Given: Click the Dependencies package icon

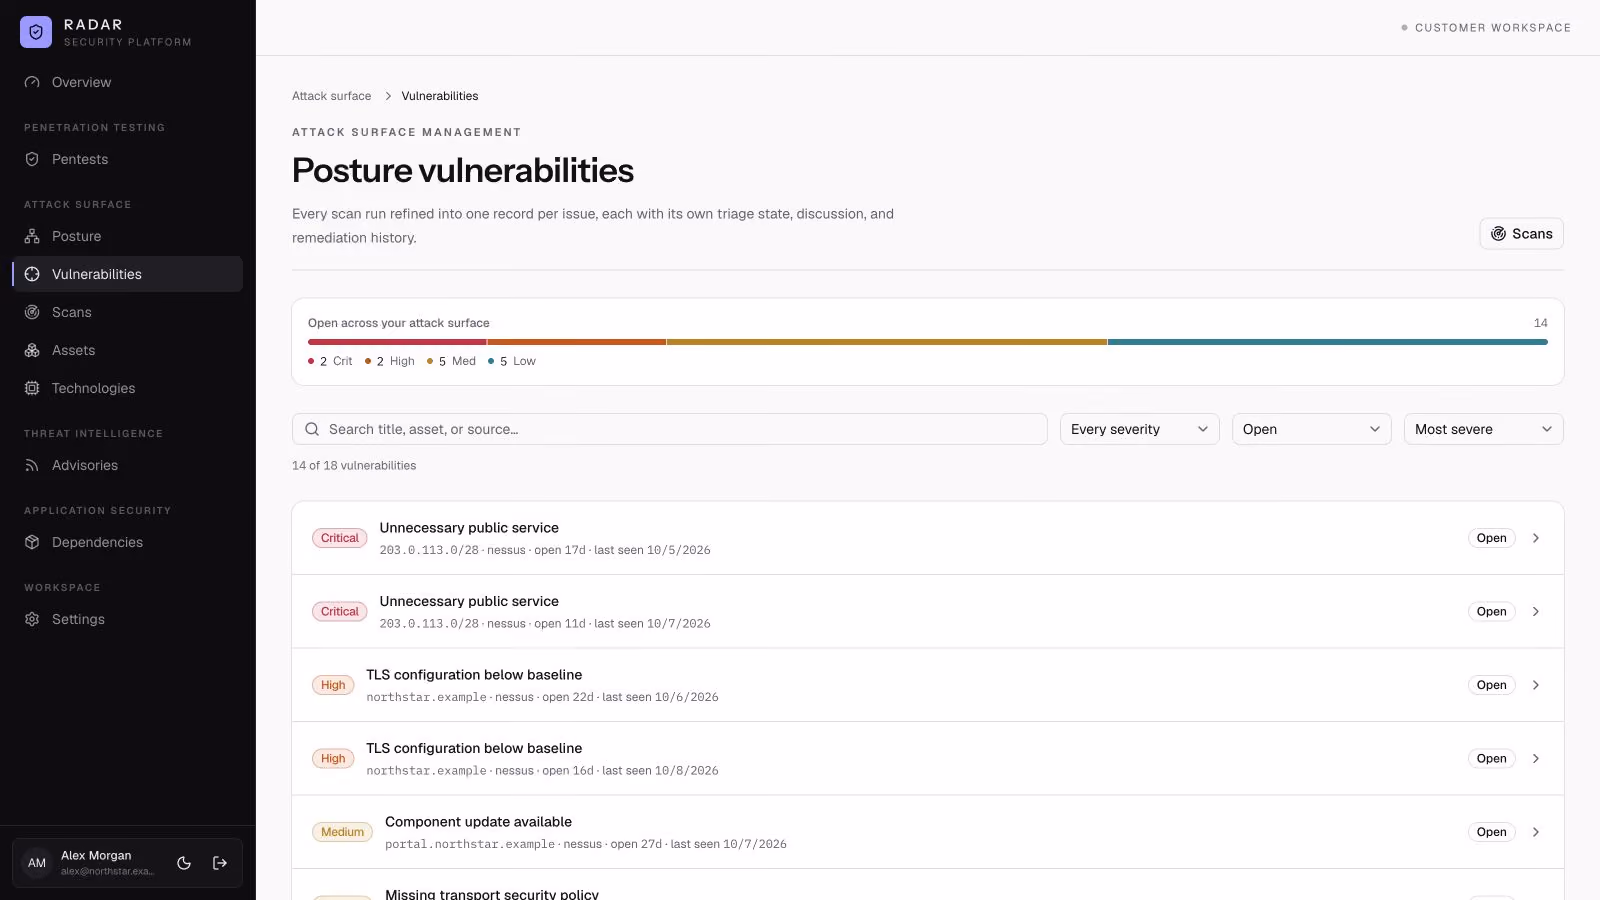Looking at the screenshot, I should click(x=32, y=542).
